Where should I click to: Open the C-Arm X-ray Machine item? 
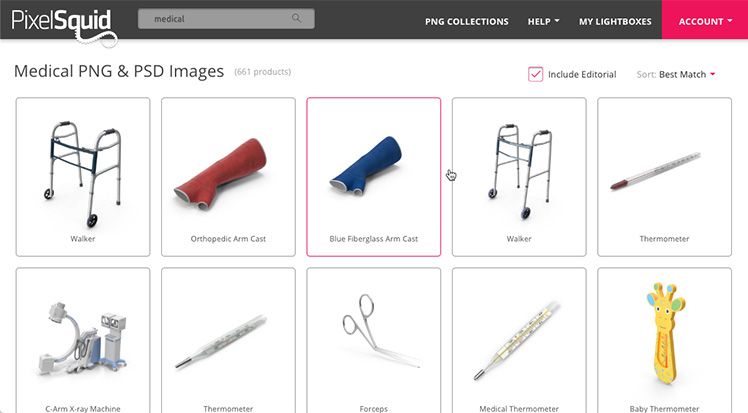pos(82,339)
